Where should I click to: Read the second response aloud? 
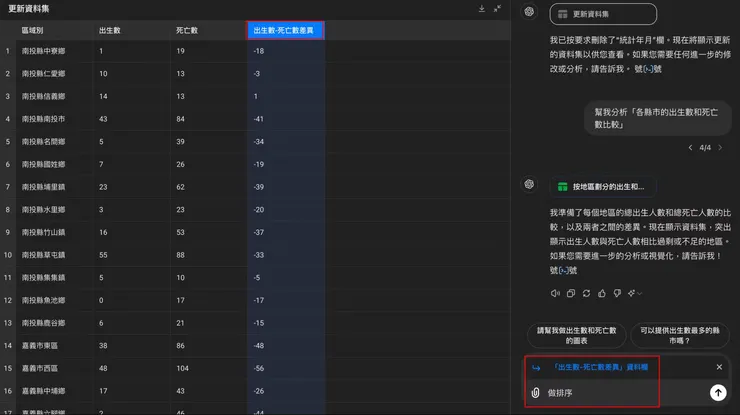pyautogui.click(x=555, y=293)
